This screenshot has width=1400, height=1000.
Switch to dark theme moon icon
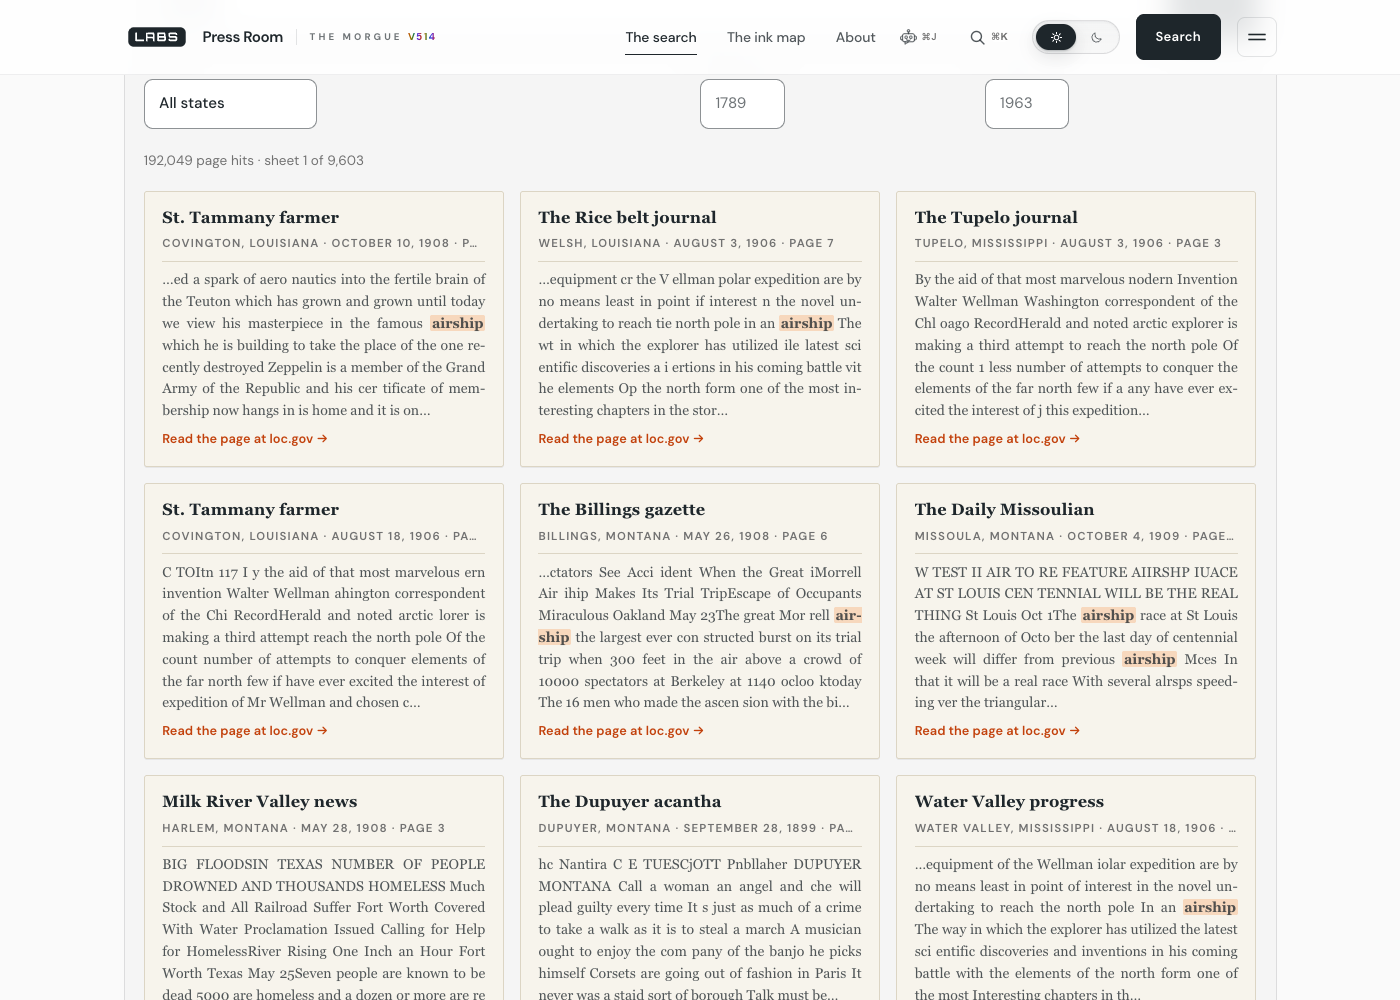click(1097, 37)
